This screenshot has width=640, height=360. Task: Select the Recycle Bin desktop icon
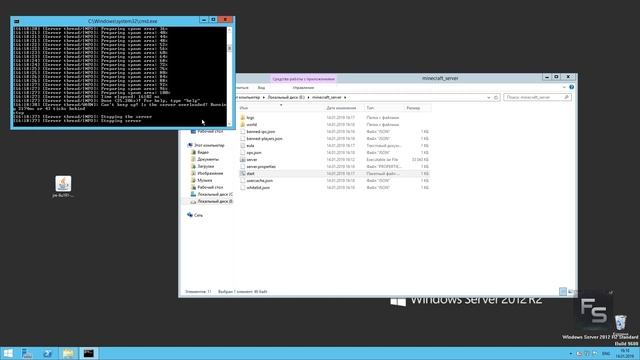click(x=620, y=323)
